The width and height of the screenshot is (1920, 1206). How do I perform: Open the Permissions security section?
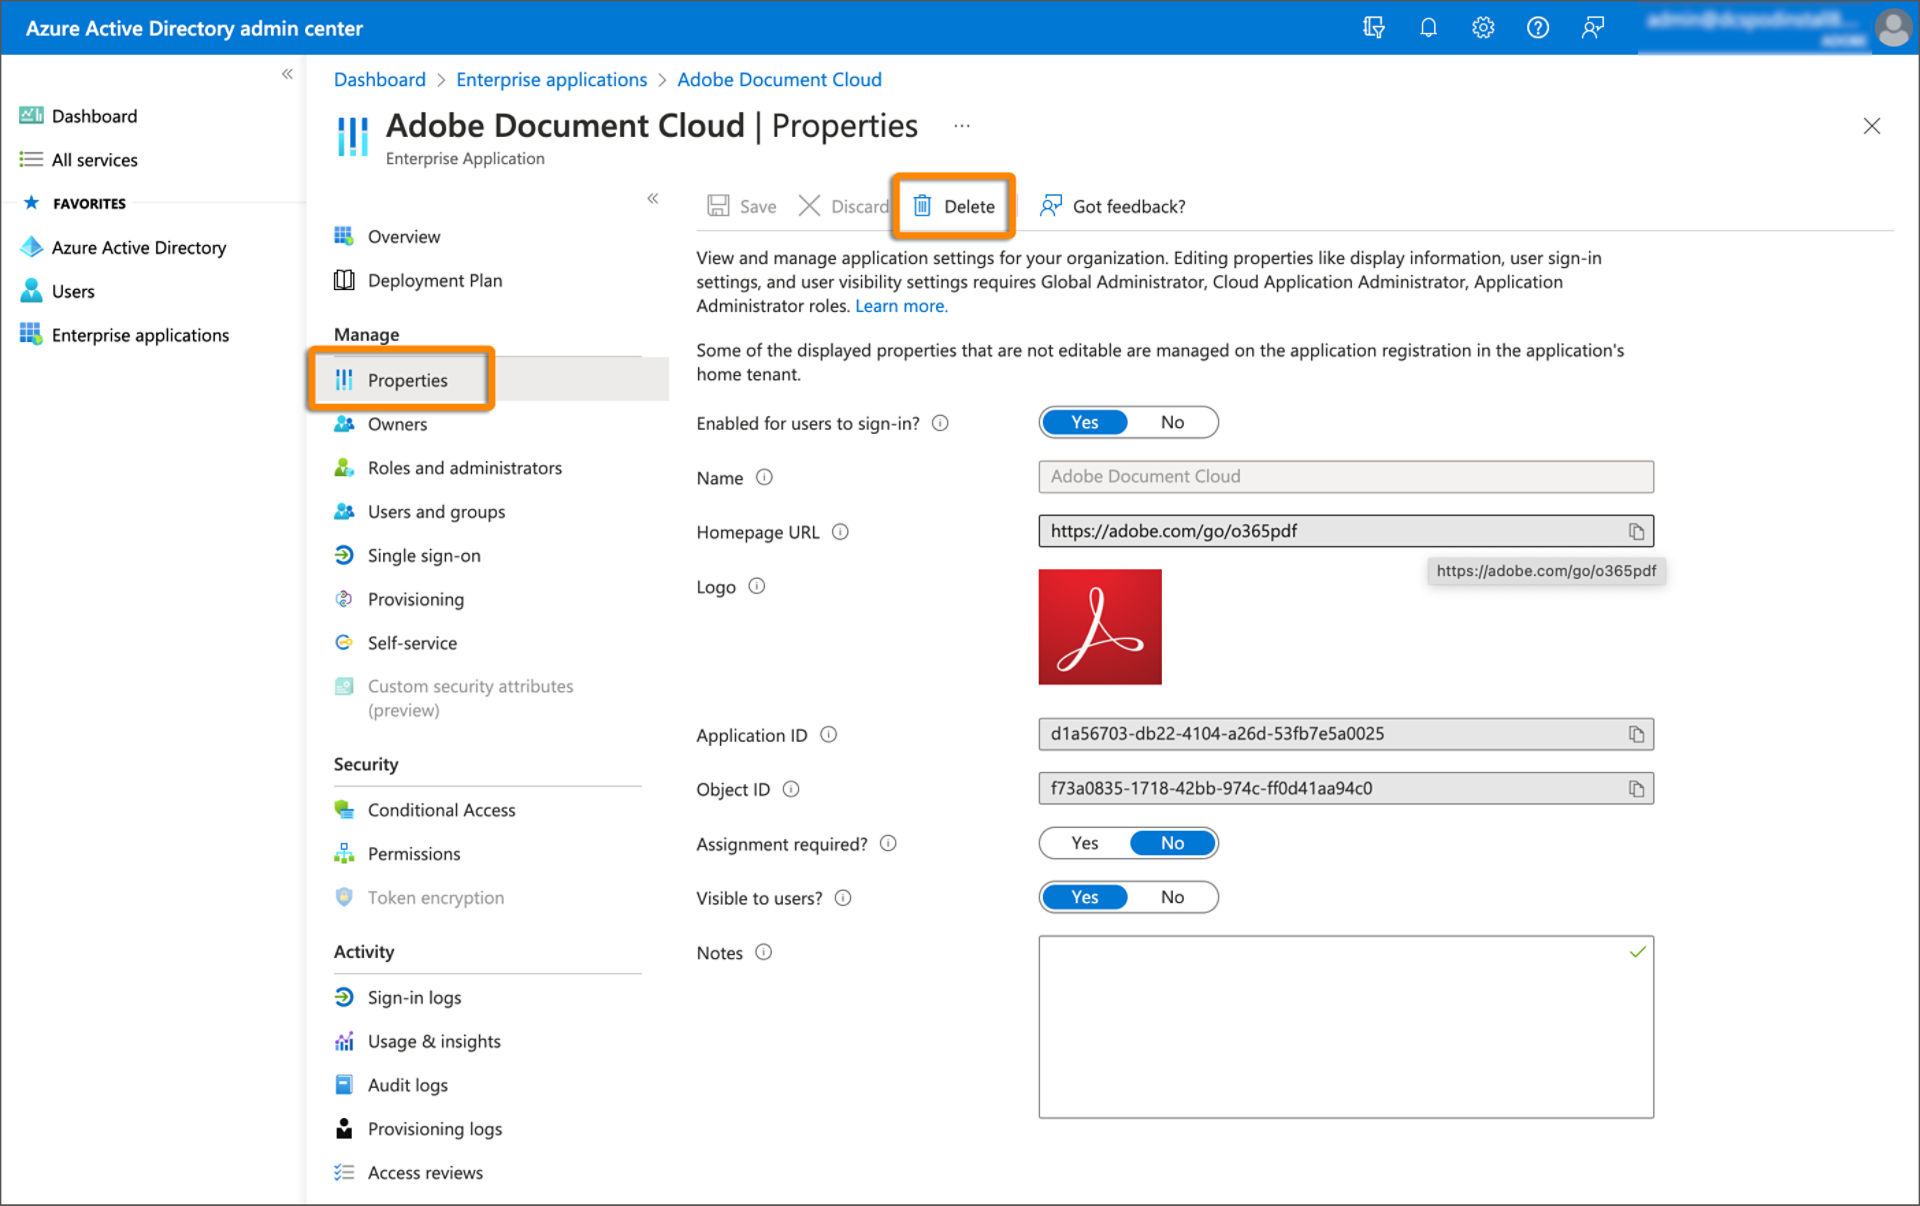[x=411, y=853]
